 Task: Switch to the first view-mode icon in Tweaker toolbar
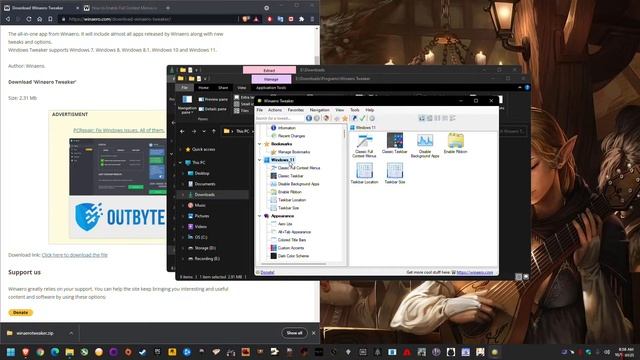pos(422,118)
